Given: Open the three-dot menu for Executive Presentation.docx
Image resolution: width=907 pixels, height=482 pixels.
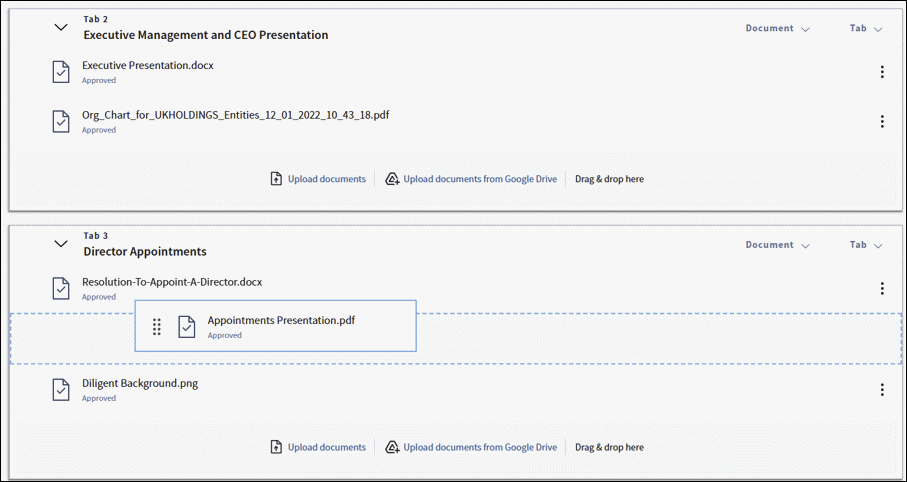Looking at the screenshot, I should click(881, 72).
